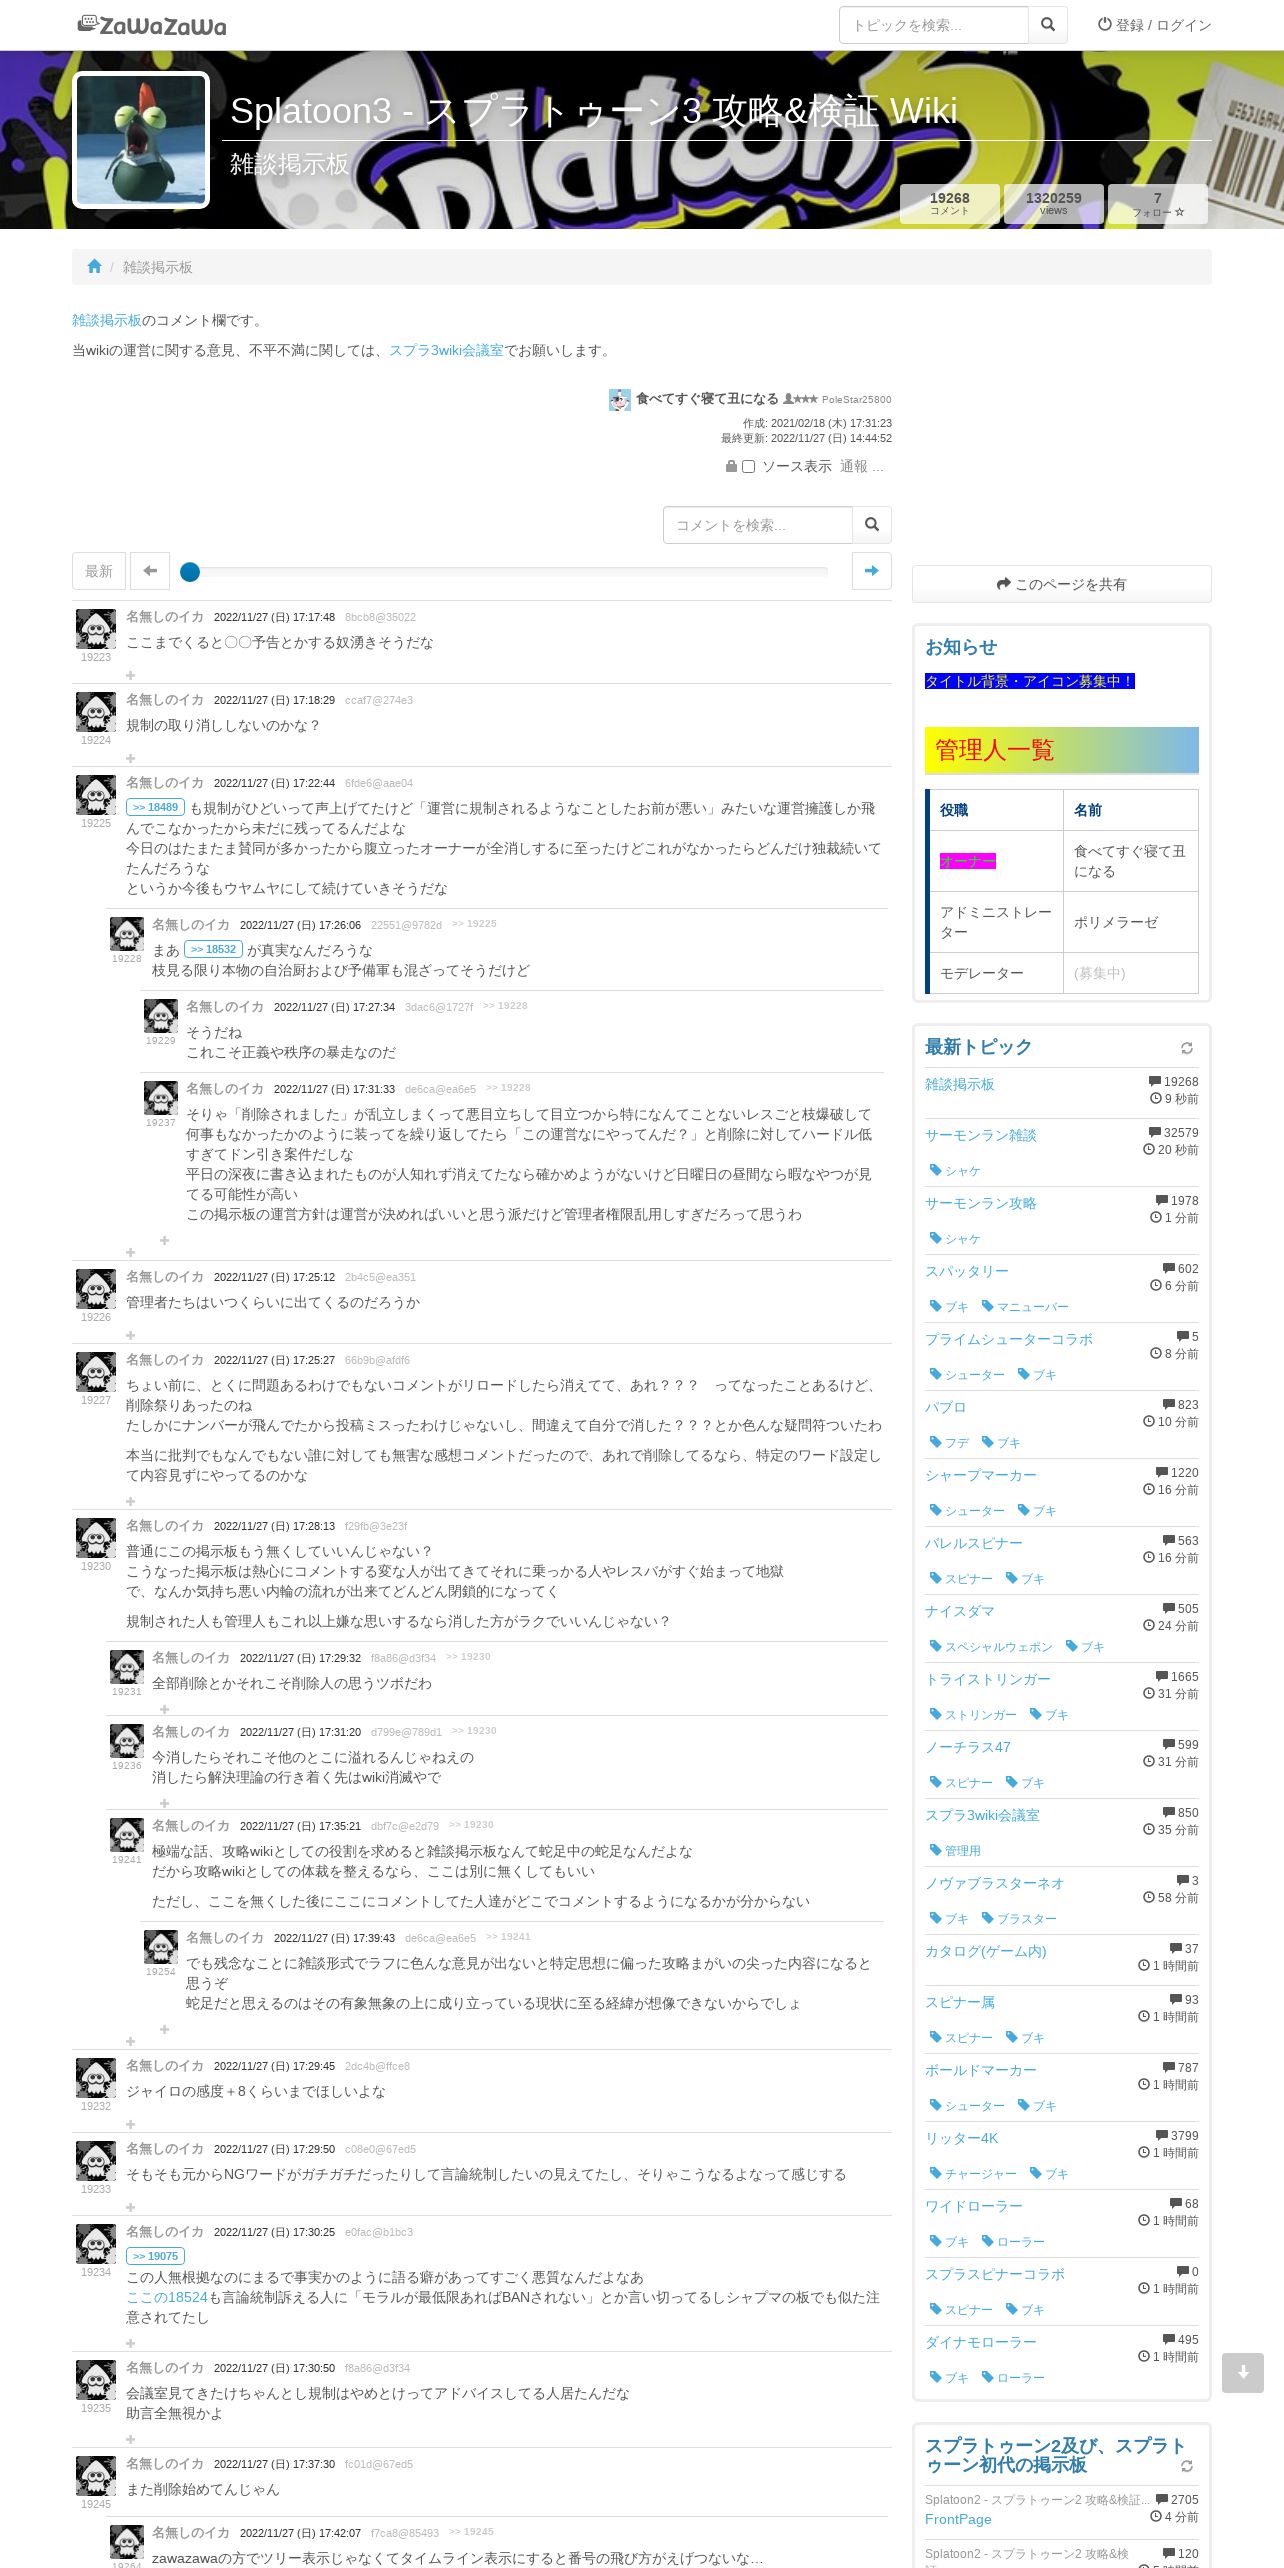The width and height of the screenshot is (1284, 2568).
Task: Click the シャケ tag under サーモンラン攻略
Action: coord(956,1238)
